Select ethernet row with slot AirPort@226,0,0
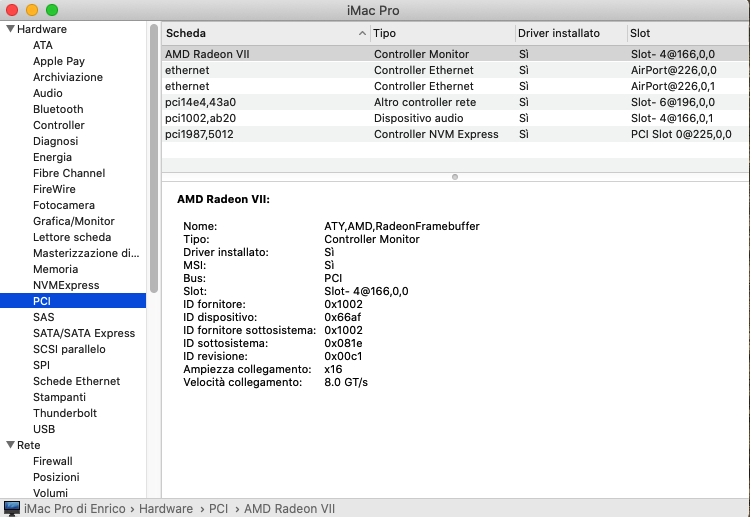Screen dimensions: 750x517 point(455,70)
